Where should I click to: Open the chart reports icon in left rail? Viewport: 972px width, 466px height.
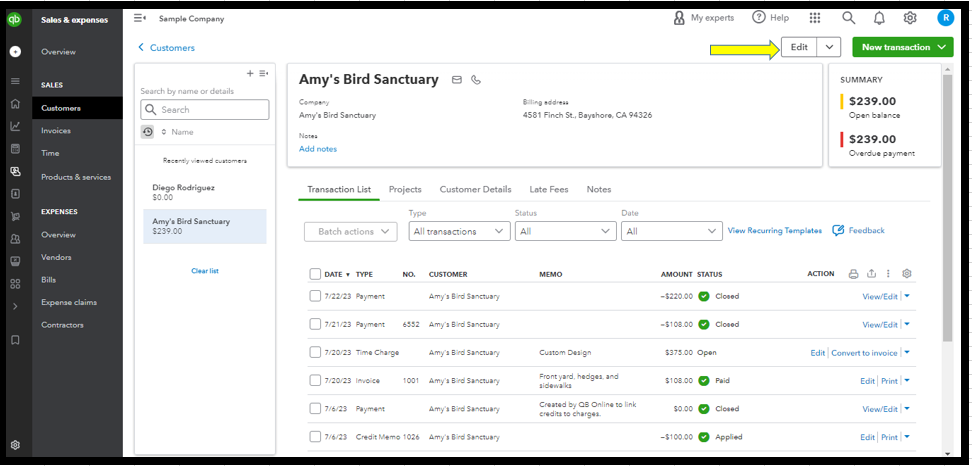(x=15, y=126)
